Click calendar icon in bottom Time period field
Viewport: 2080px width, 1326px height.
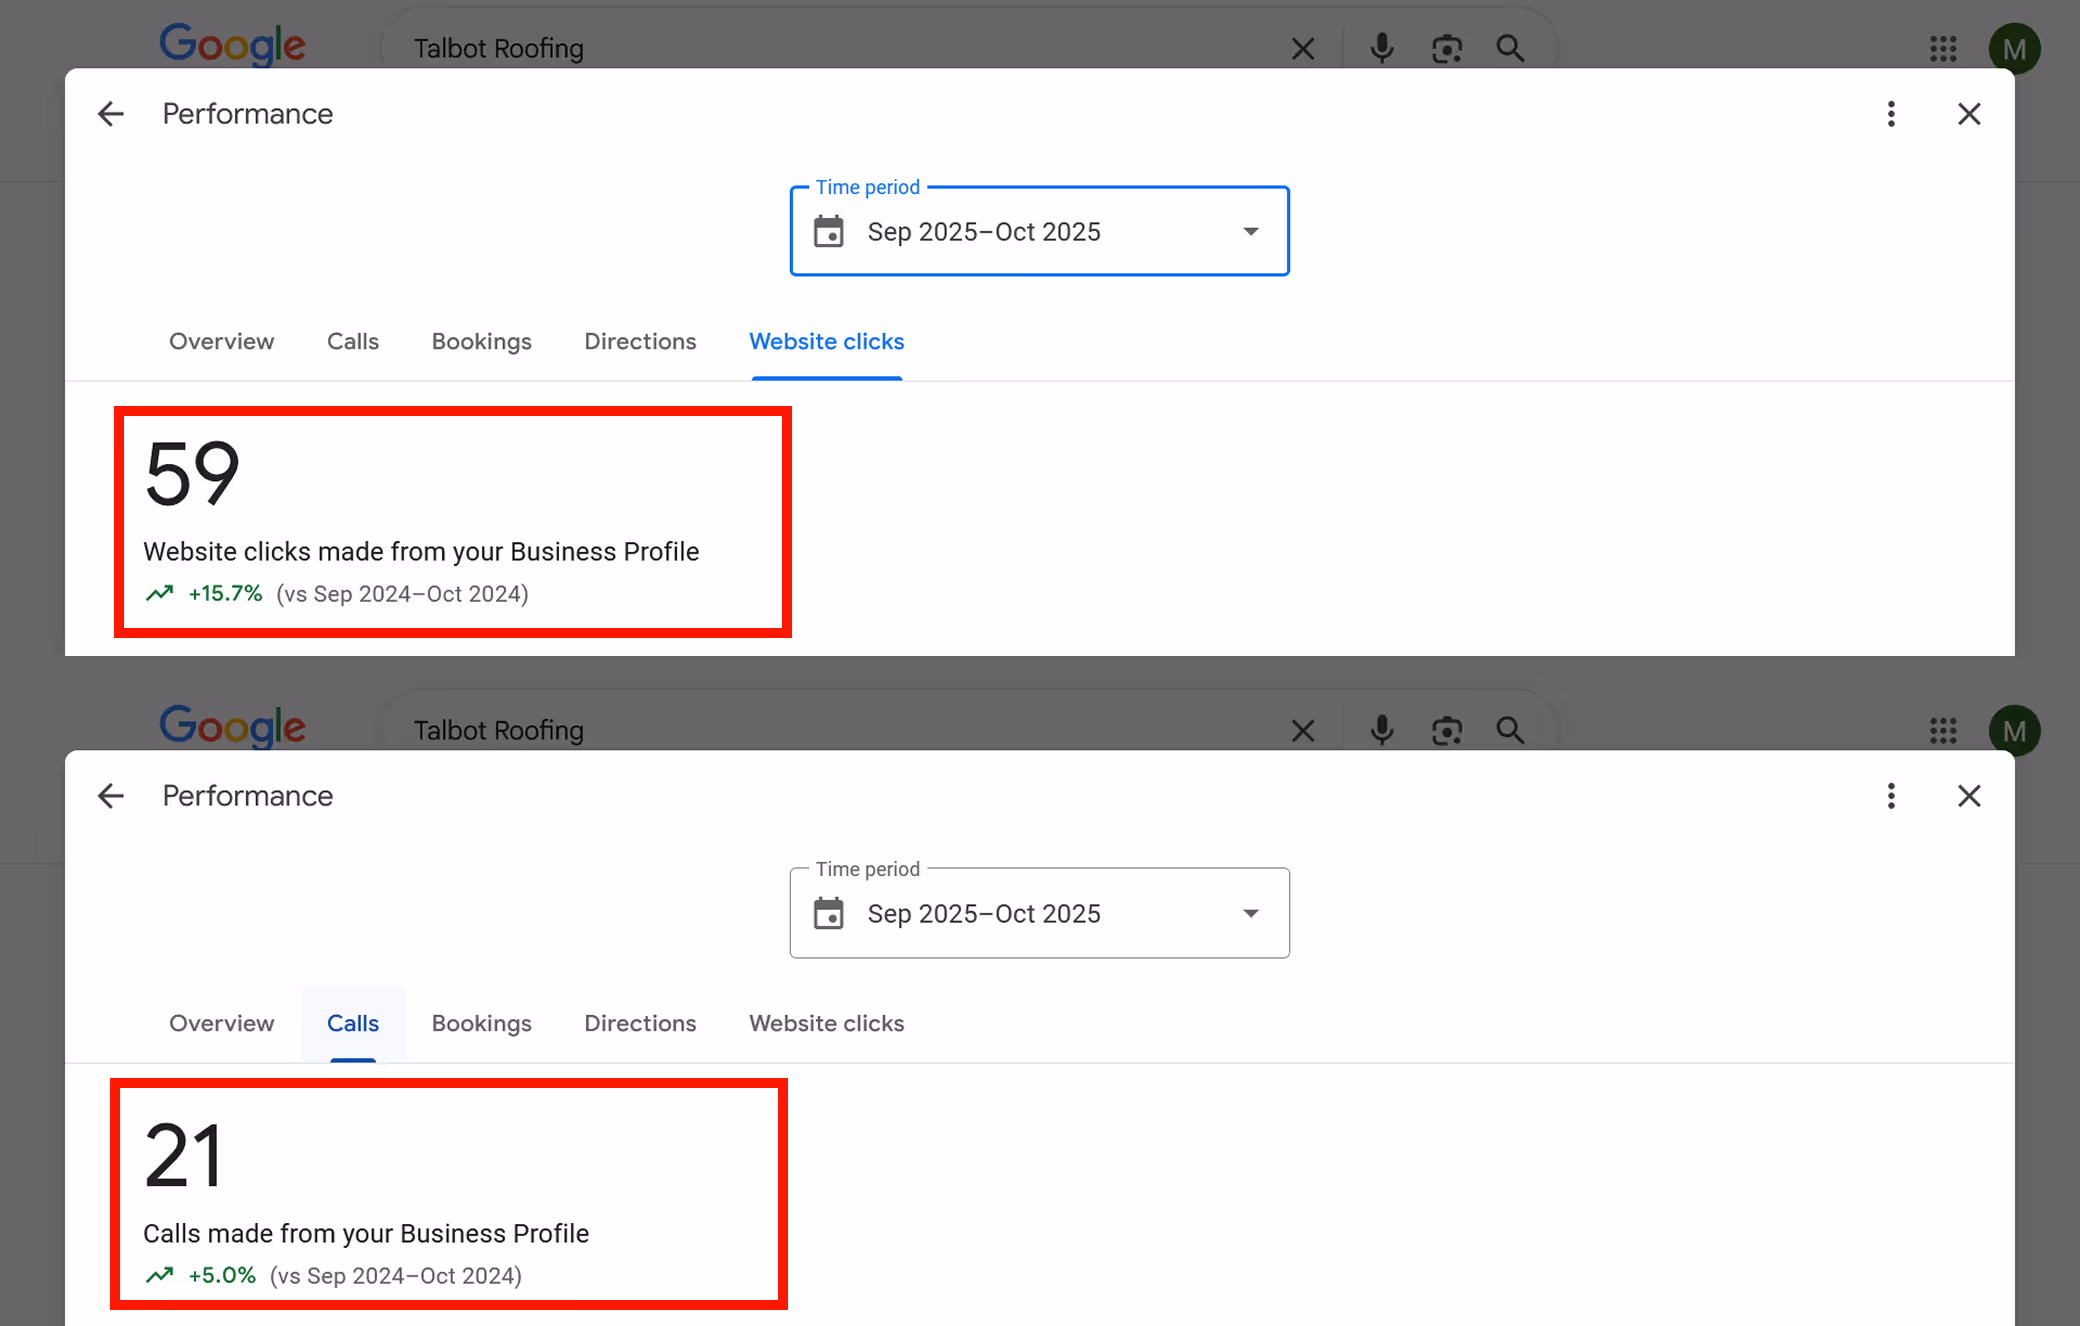pyautogui.click(x=829, y=913)
